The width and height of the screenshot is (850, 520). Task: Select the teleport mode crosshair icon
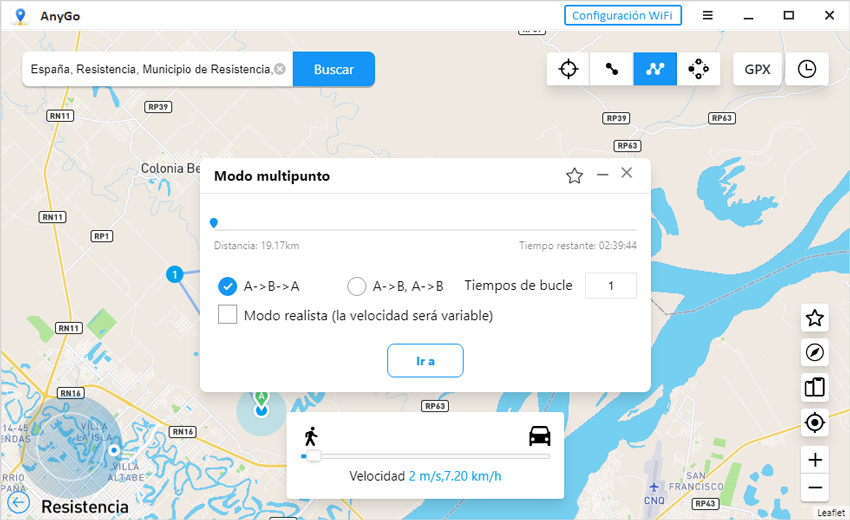click(x=568, y=69)
